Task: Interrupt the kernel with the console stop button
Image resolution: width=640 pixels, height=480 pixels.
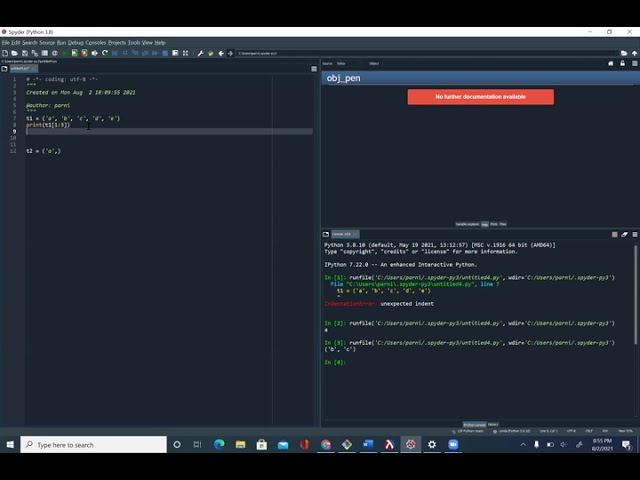Action: tap(614, 234)
